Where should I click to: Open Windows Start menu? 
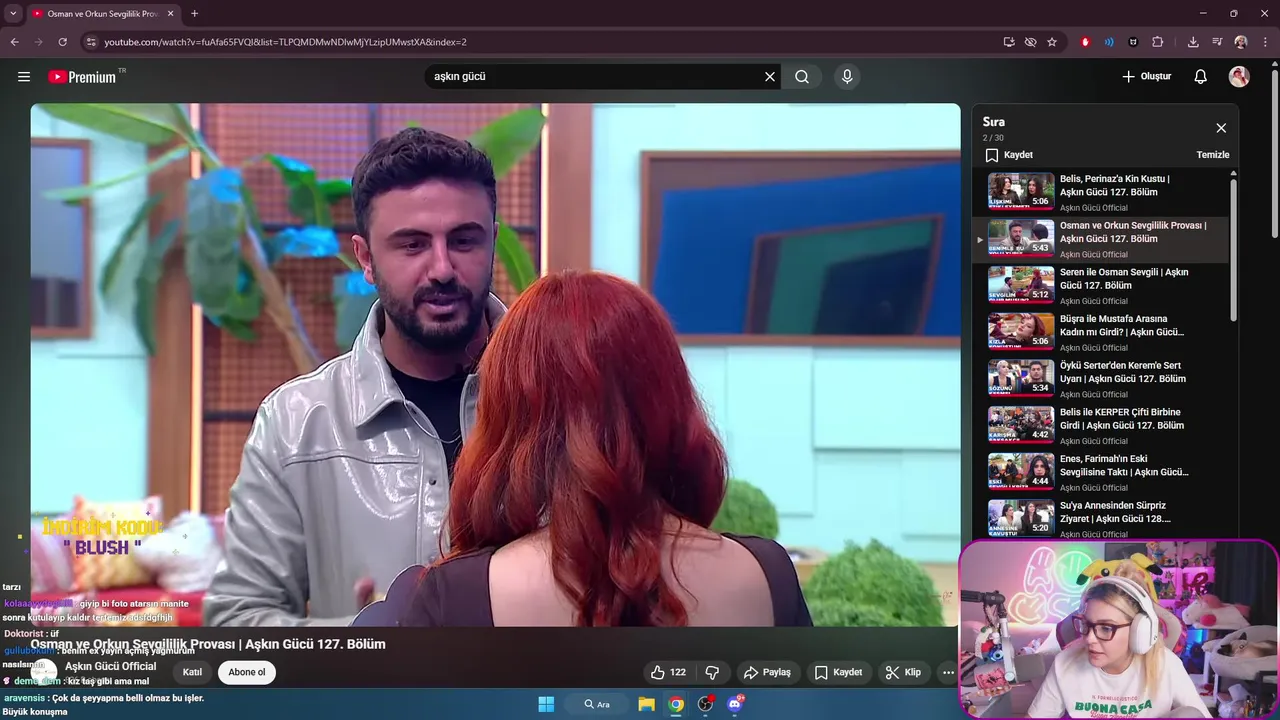pyautogui.click(x=546, y=704)
